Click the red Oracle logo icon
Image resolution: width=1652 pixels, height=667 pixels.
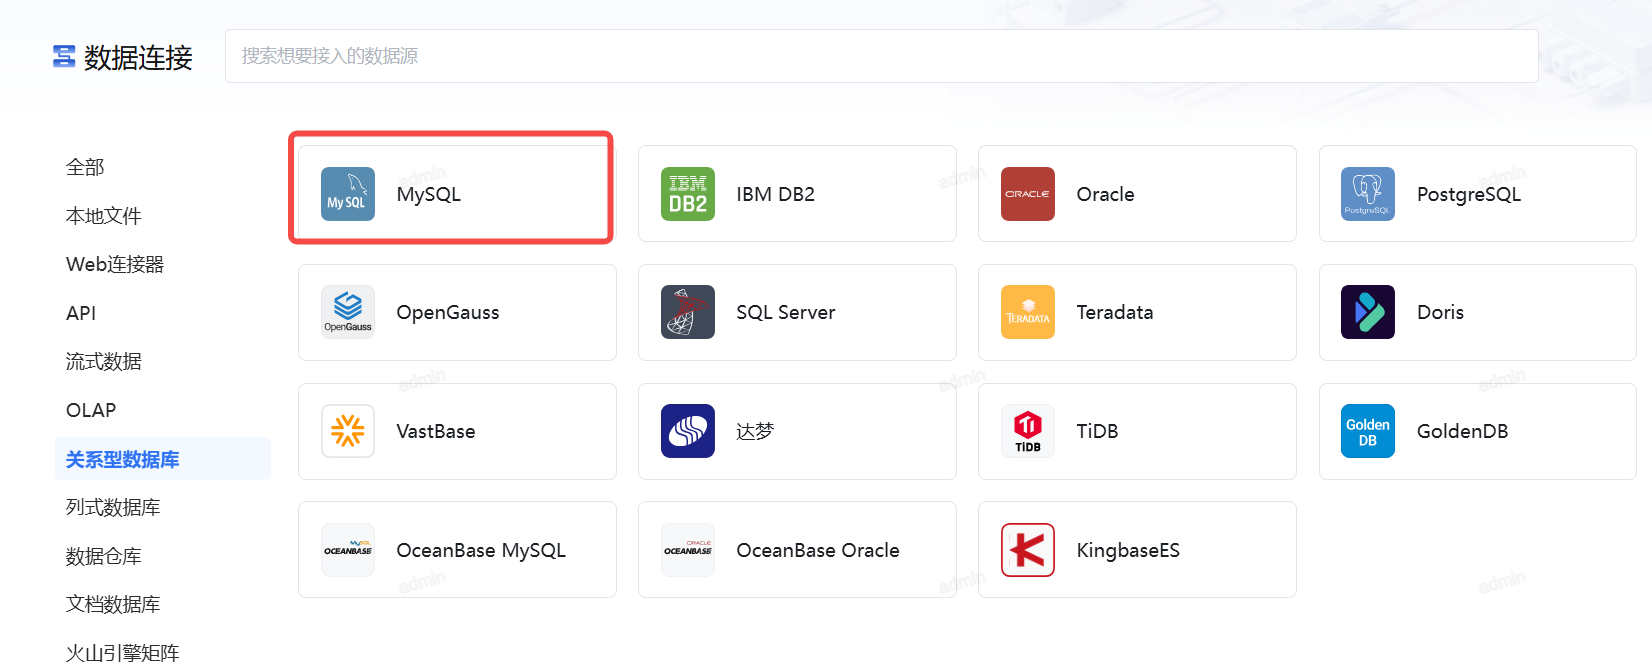click(x=1028, y=194)
